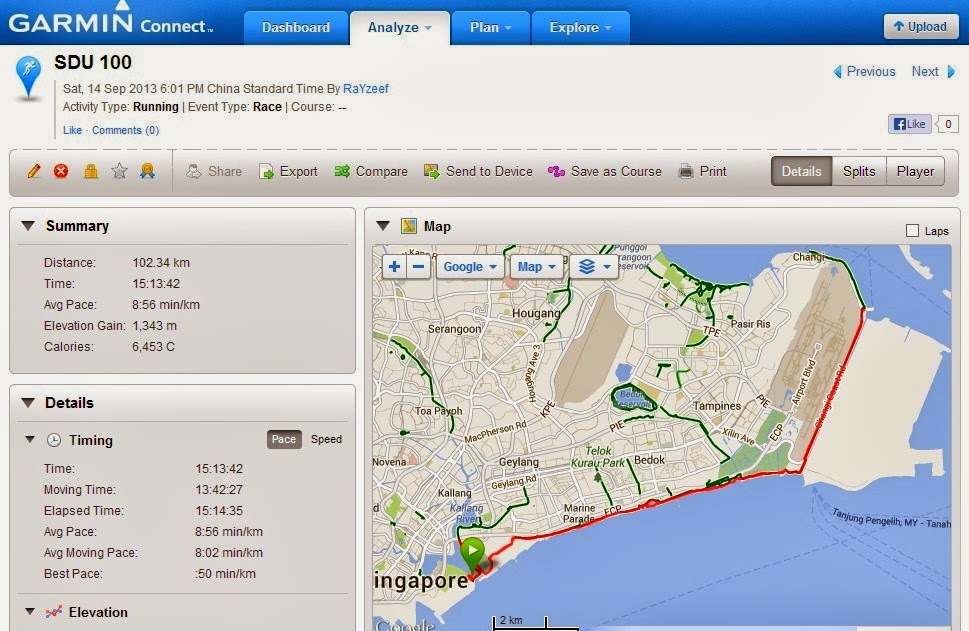Click the Elapsed Time value 15:14:35
This screenshot has height=631, width=969.
219,510
